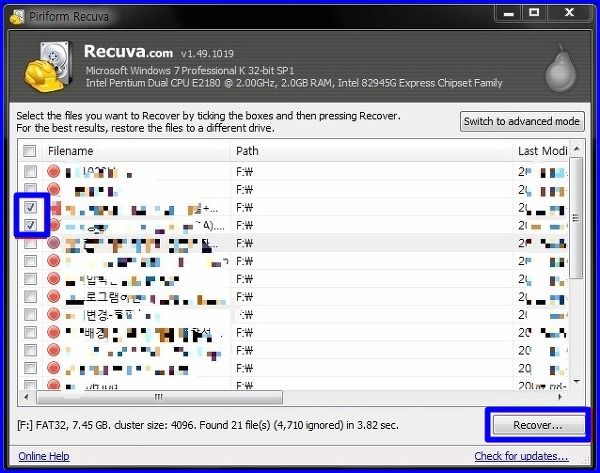The width and height of the screenshot is (600, 473).
Task: Tick the checkbox of the highlighted grey row
Action: pyautogui.click(x=30, y=243)
